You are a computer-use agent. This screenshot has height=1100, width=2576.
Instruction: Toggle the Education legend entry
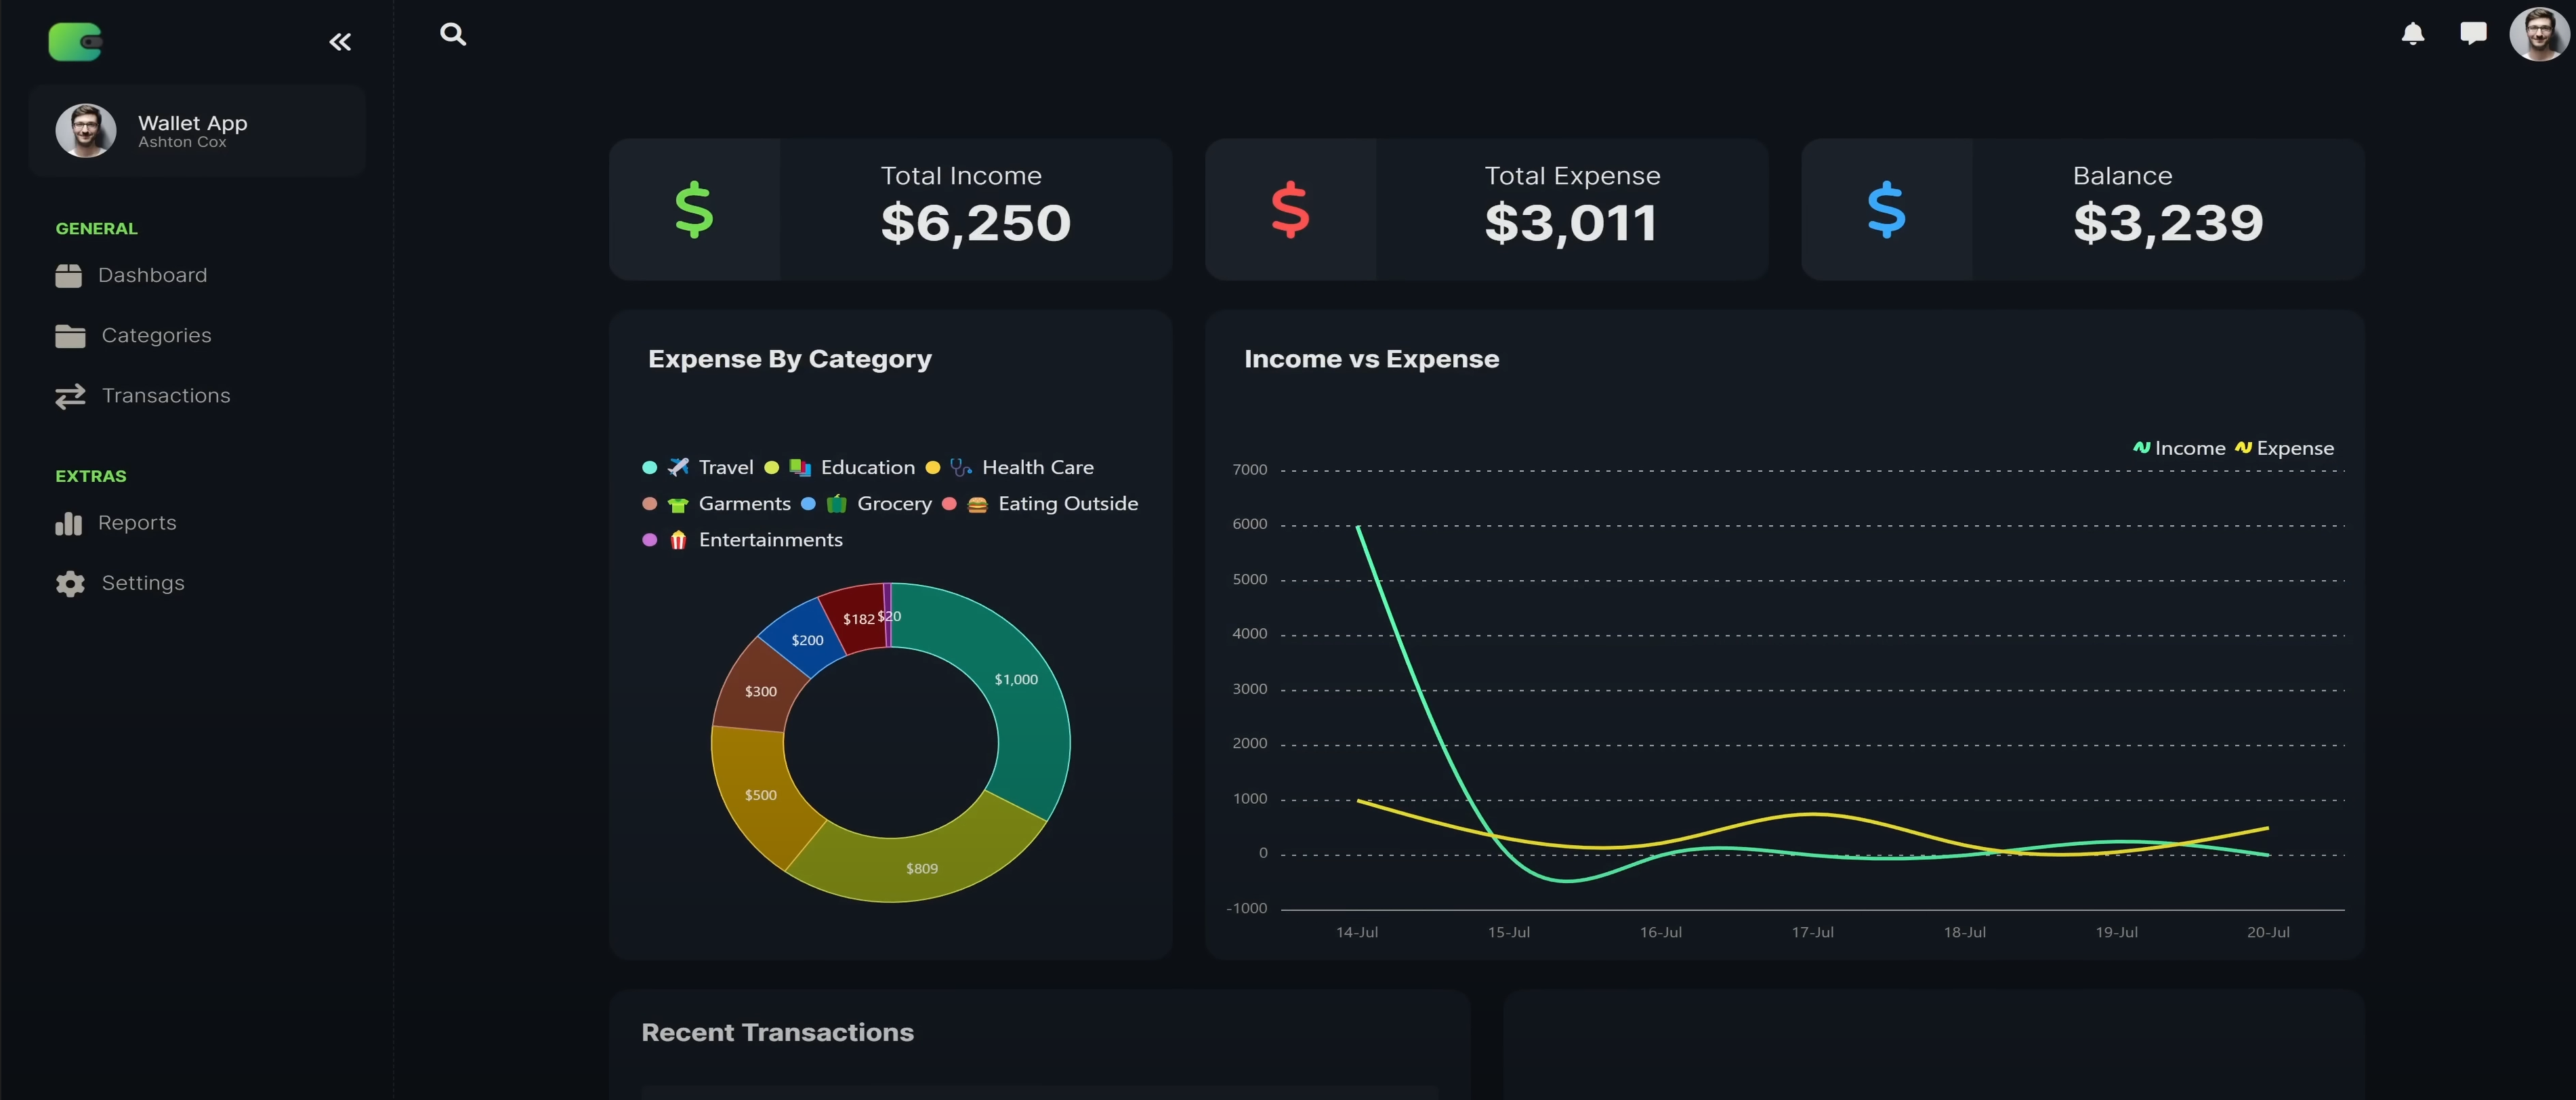tap(866, 467)
